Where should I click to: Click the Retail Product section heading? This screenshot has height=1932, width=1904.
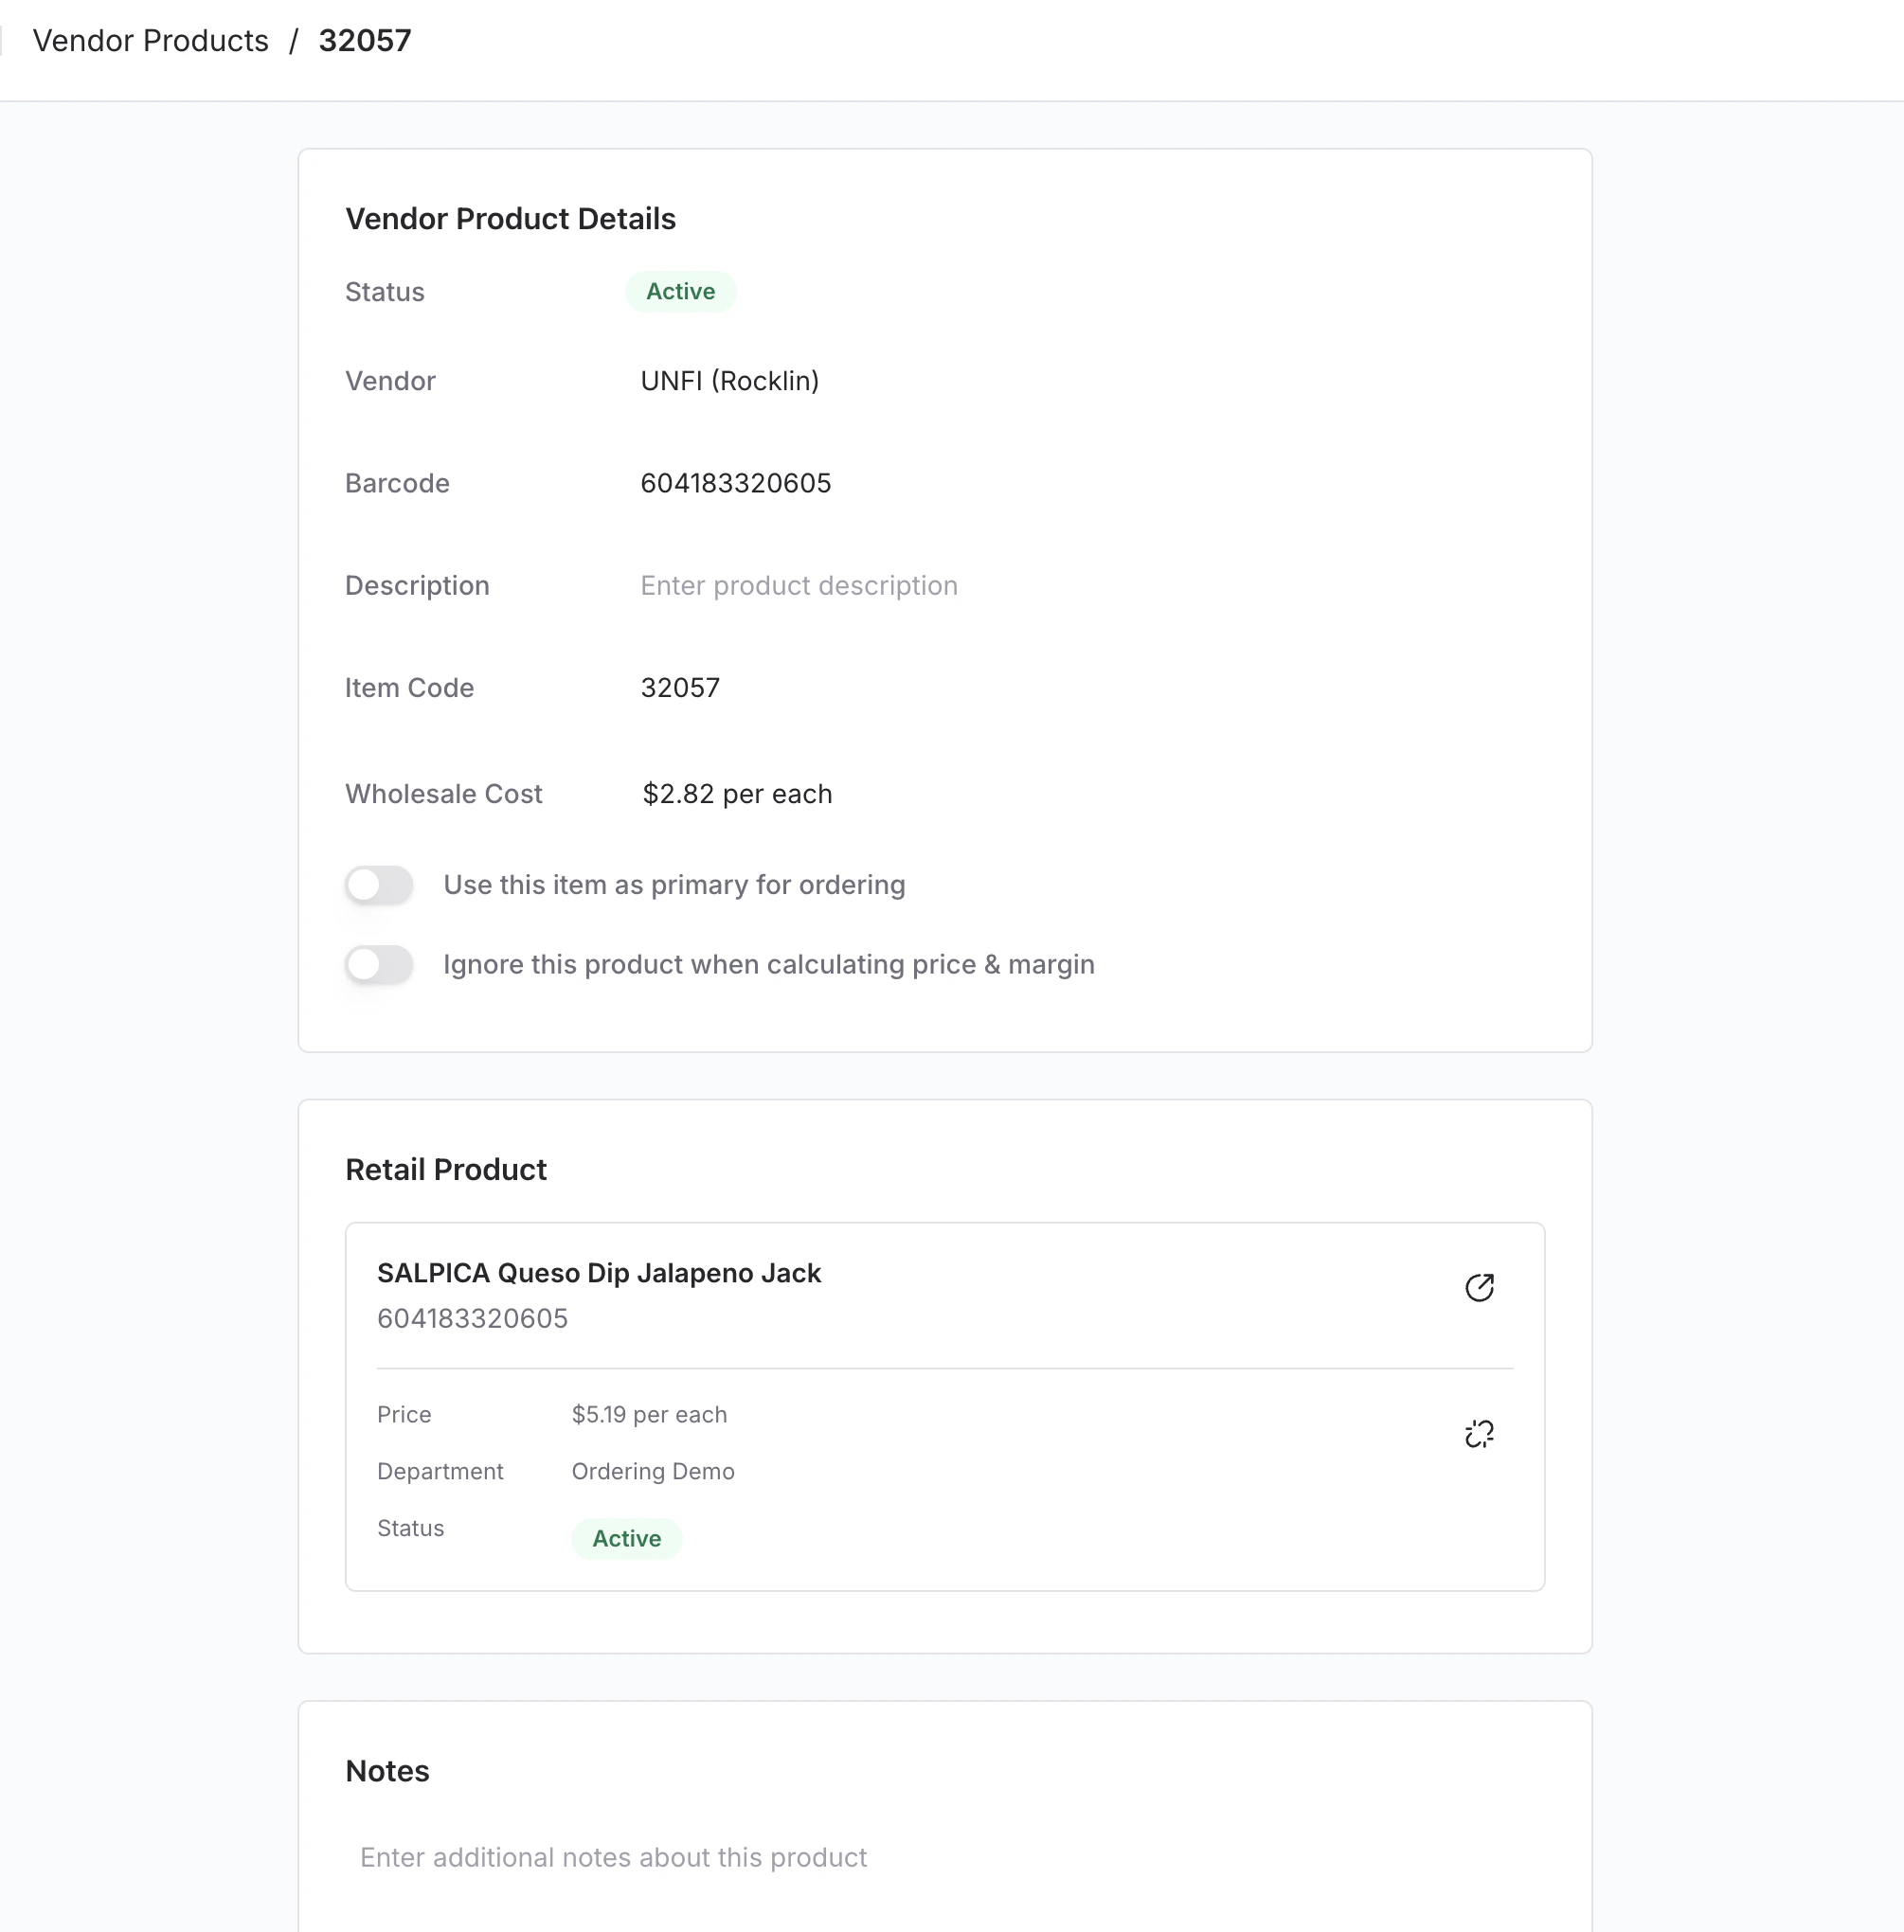point(446,1169)
